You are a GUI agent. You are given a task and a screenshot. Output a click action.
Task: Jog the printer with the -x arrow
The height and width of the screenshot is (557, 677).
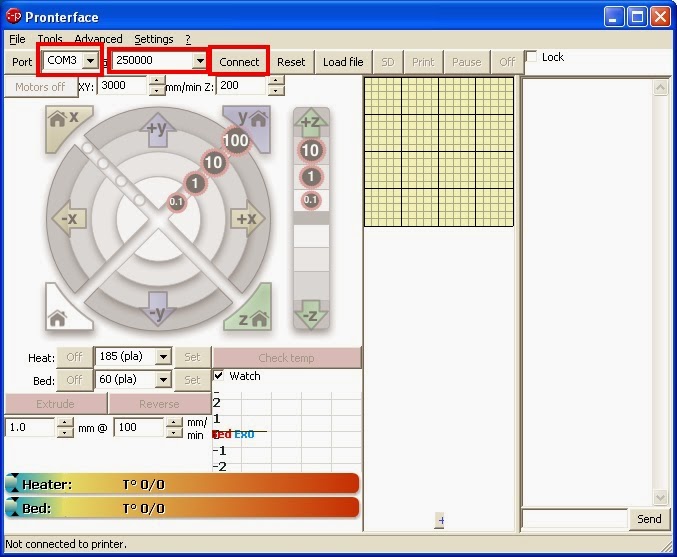(x=69, y=218)
